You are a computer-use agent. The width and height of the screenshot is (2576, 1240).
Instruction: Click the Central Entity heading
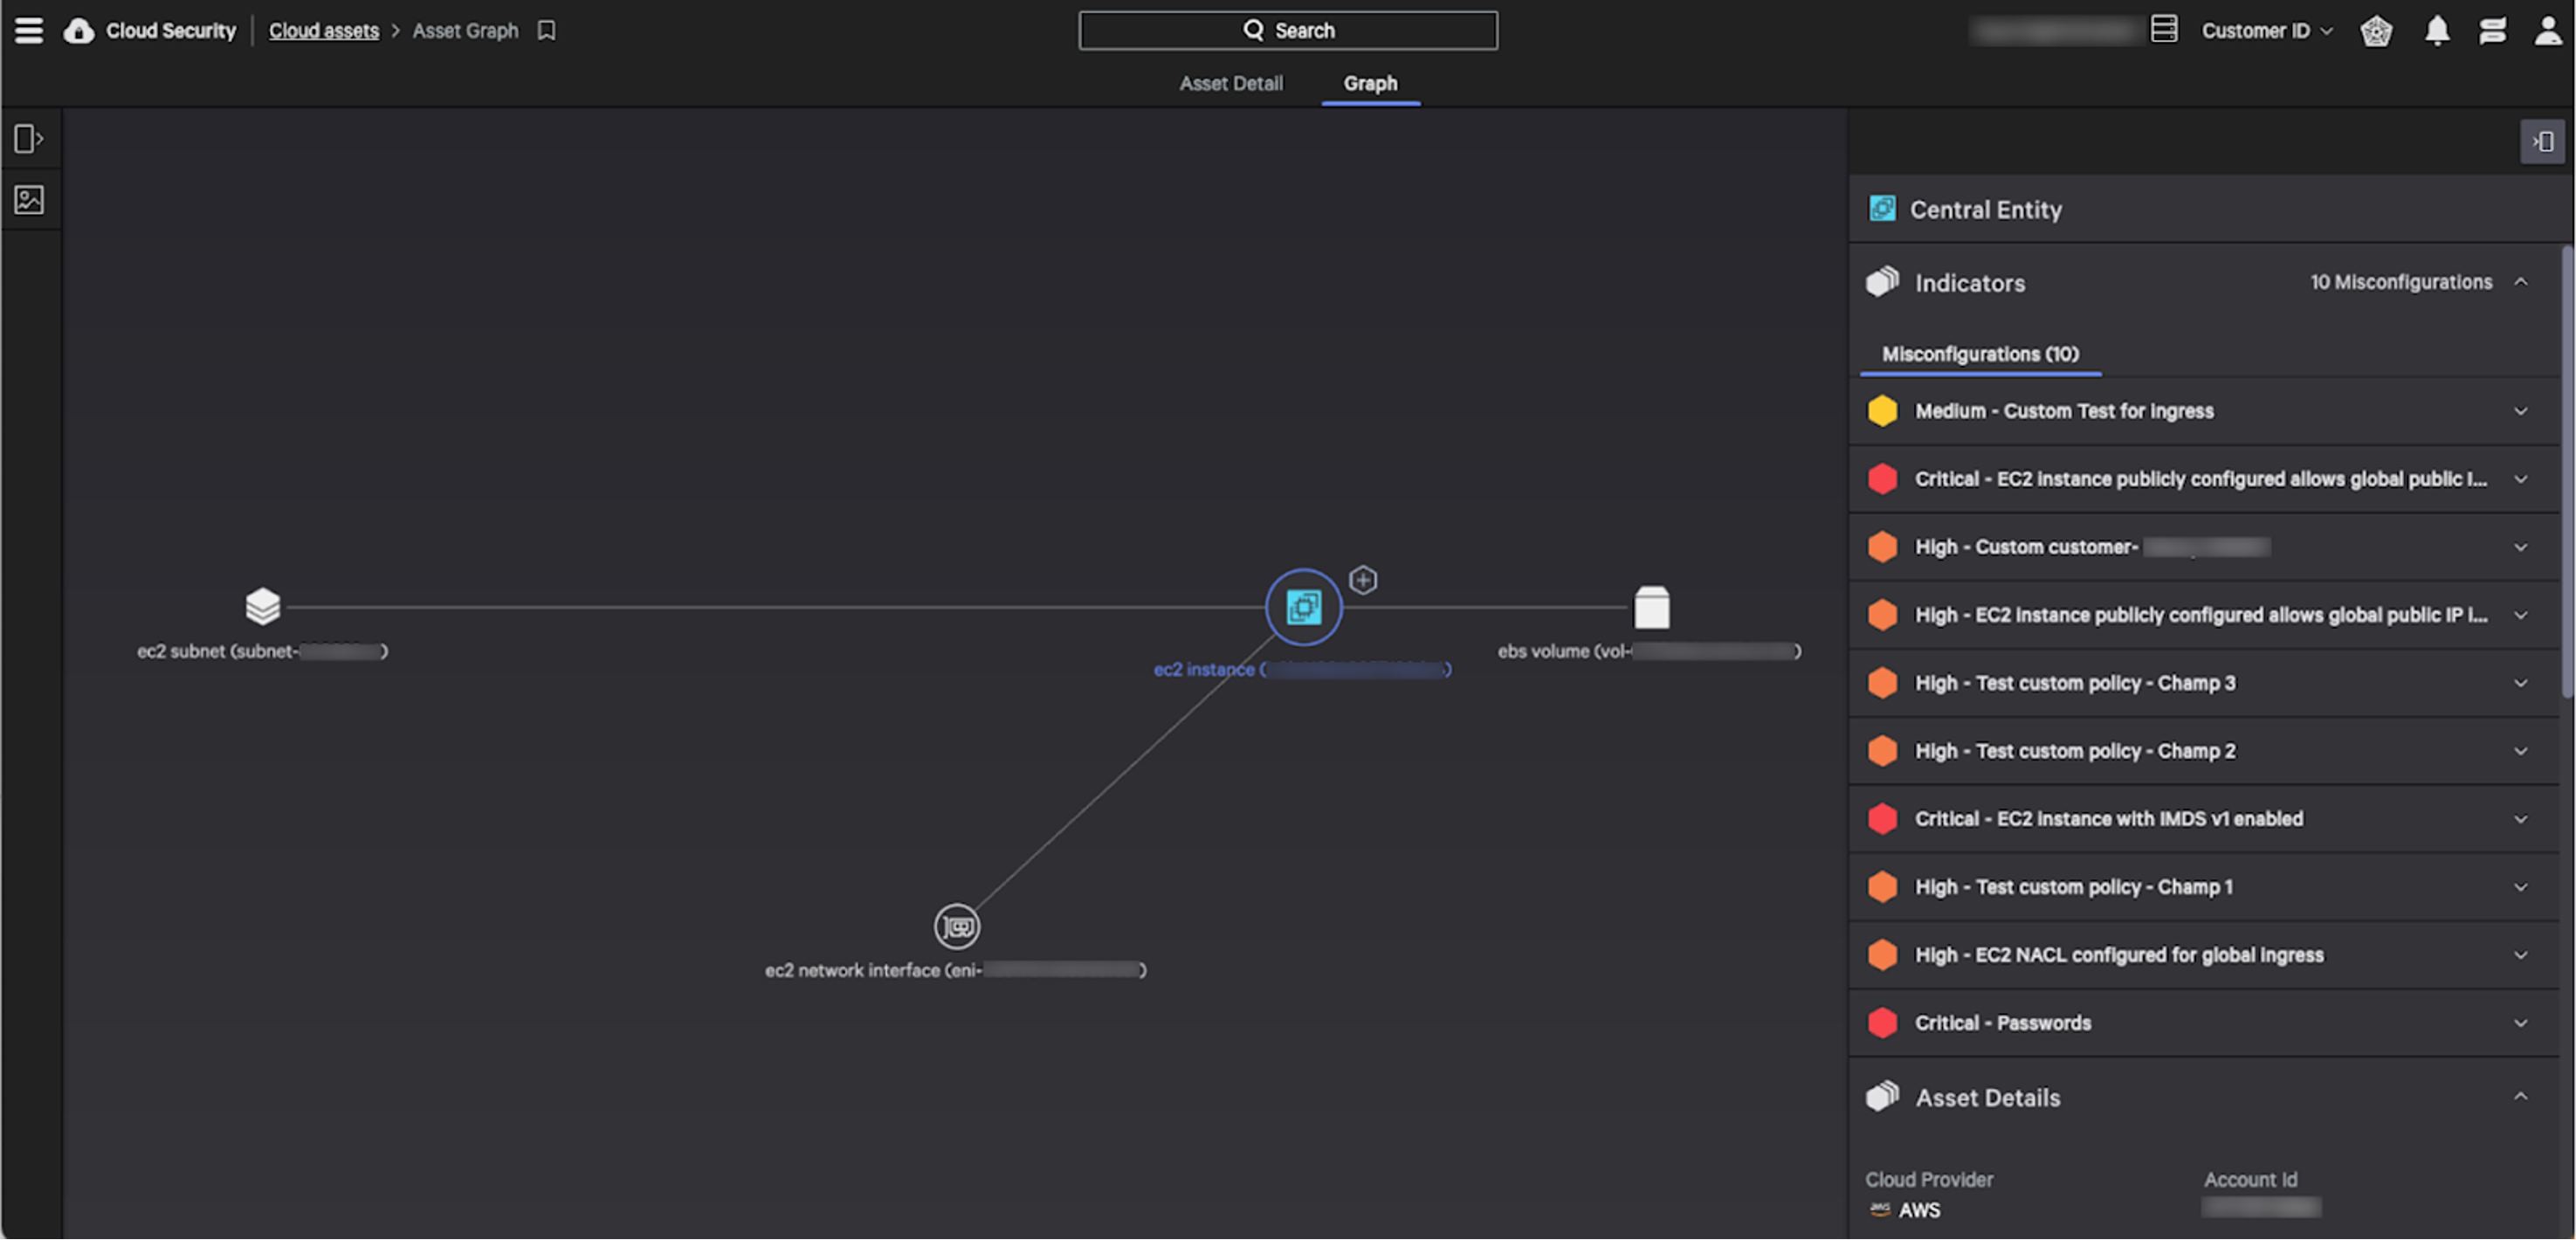point(1985,209)
